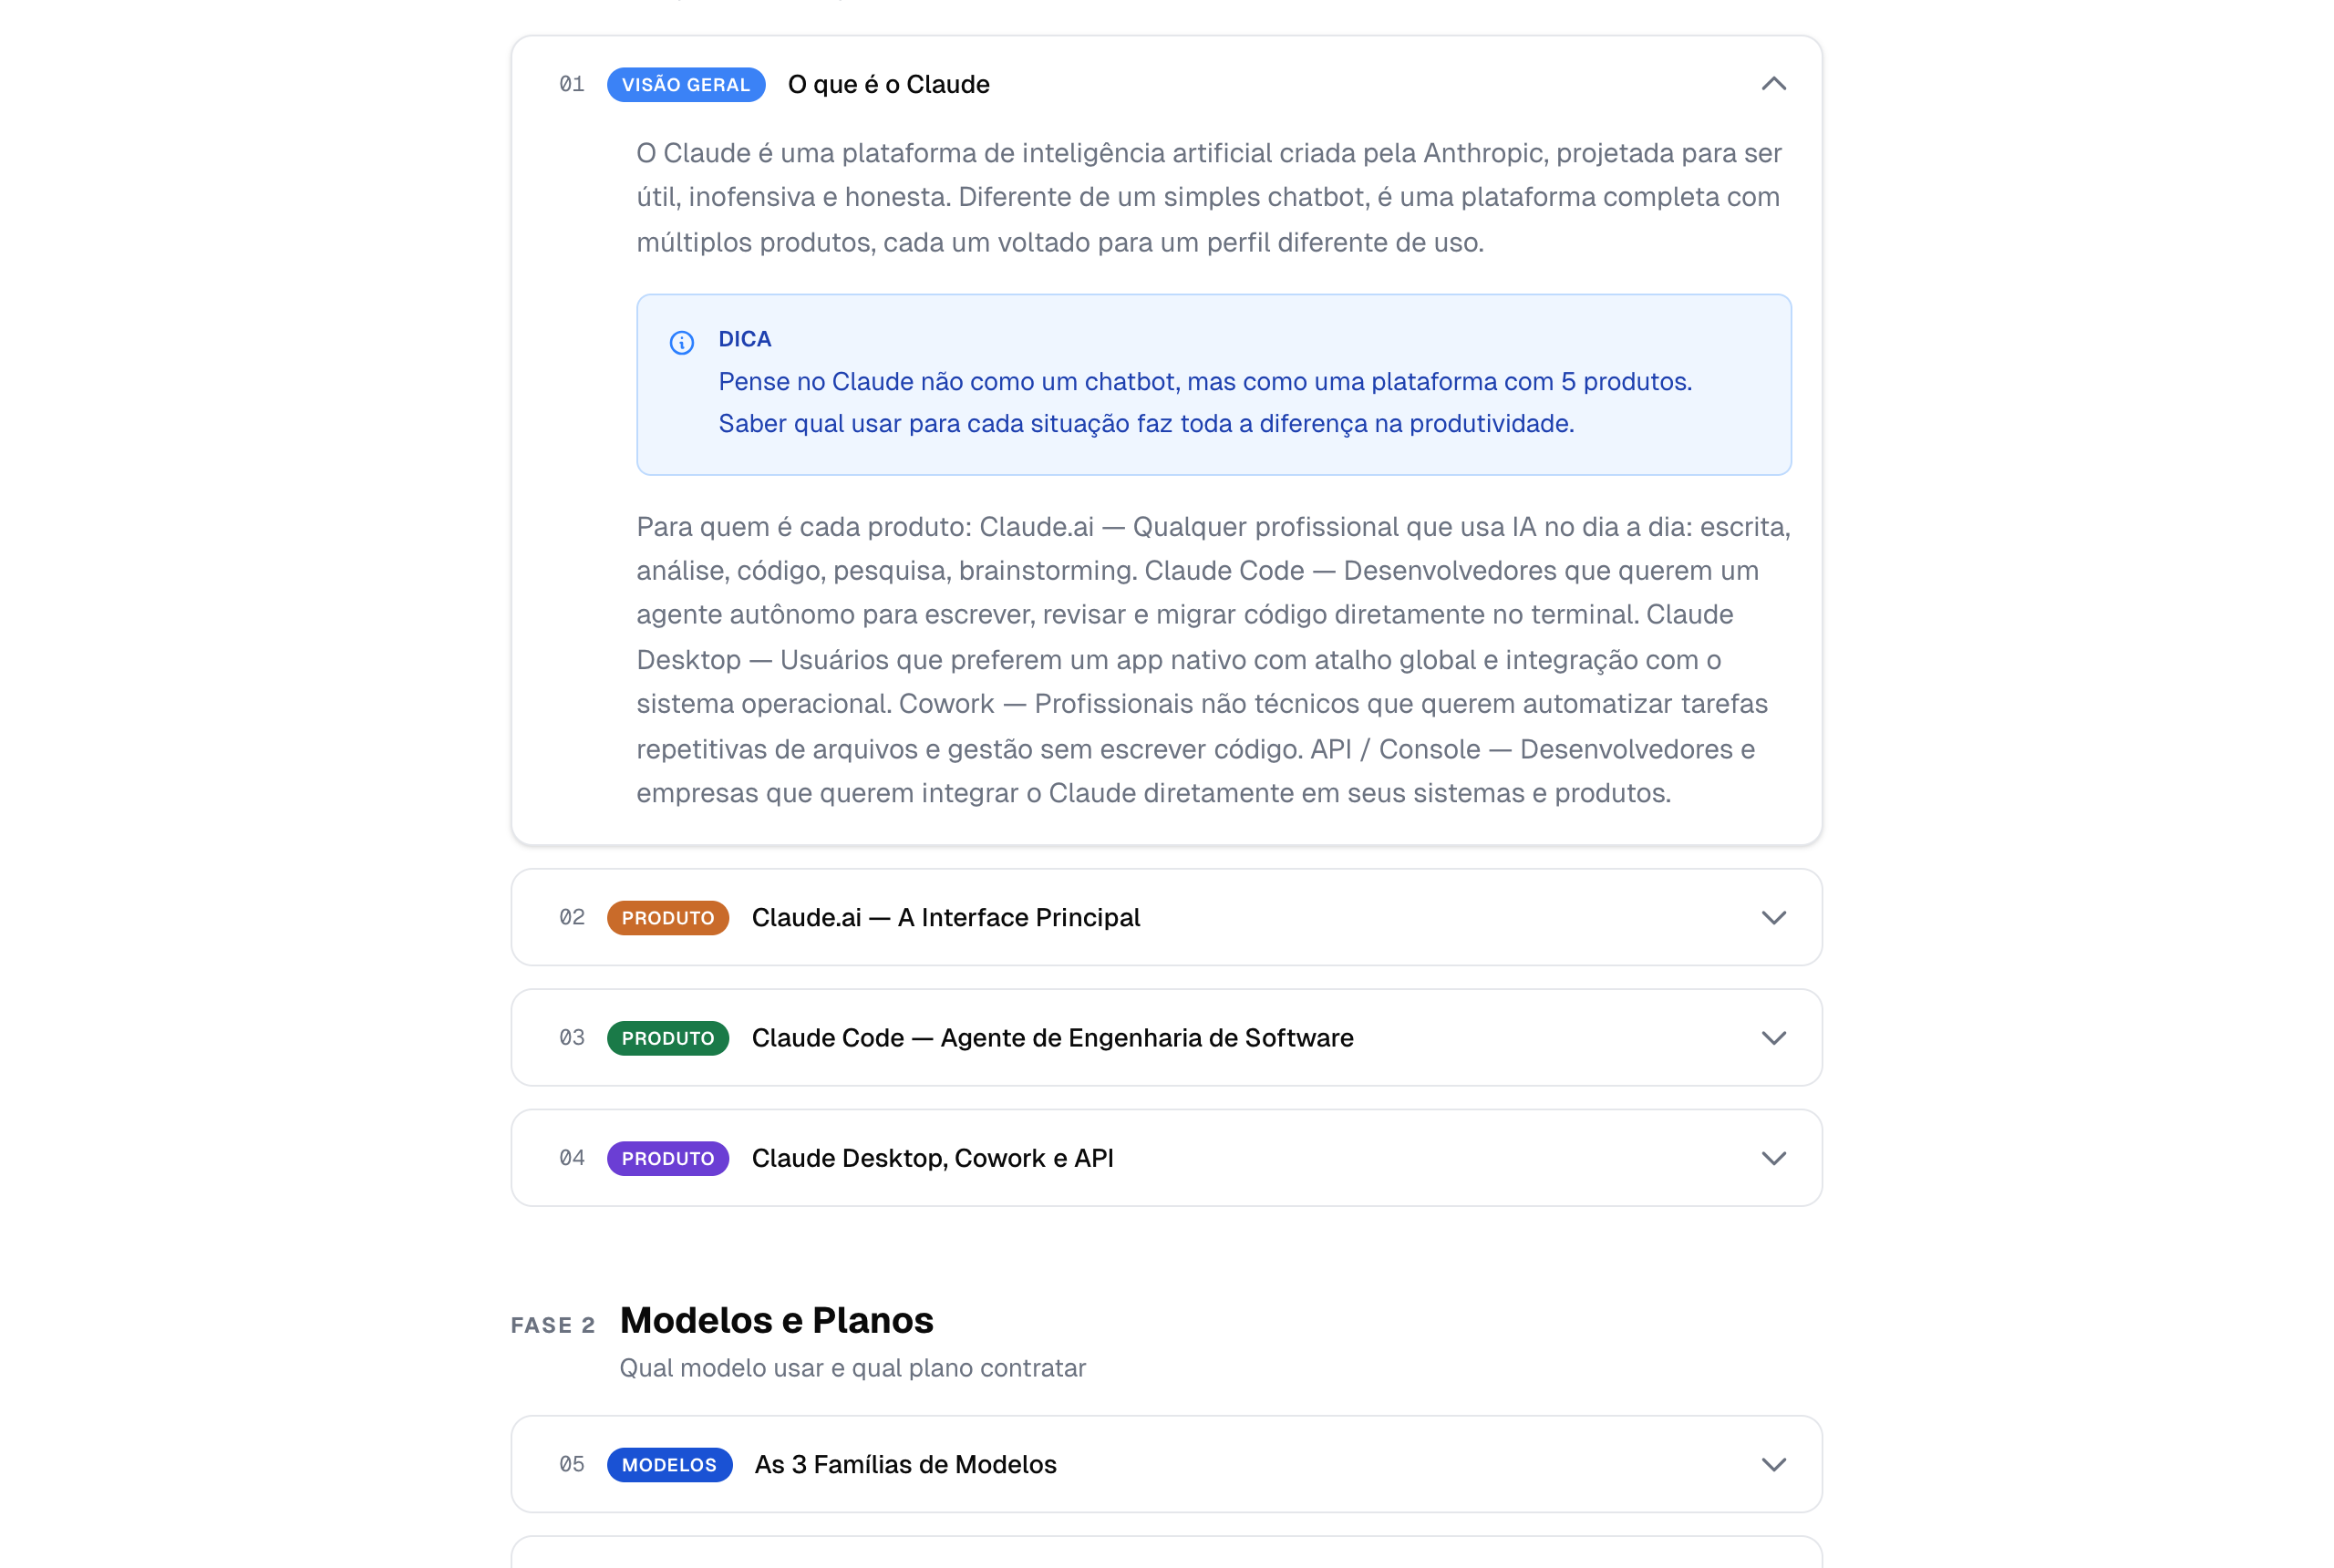Click the green PRODUTO badge on section 03

[667, 1038]
